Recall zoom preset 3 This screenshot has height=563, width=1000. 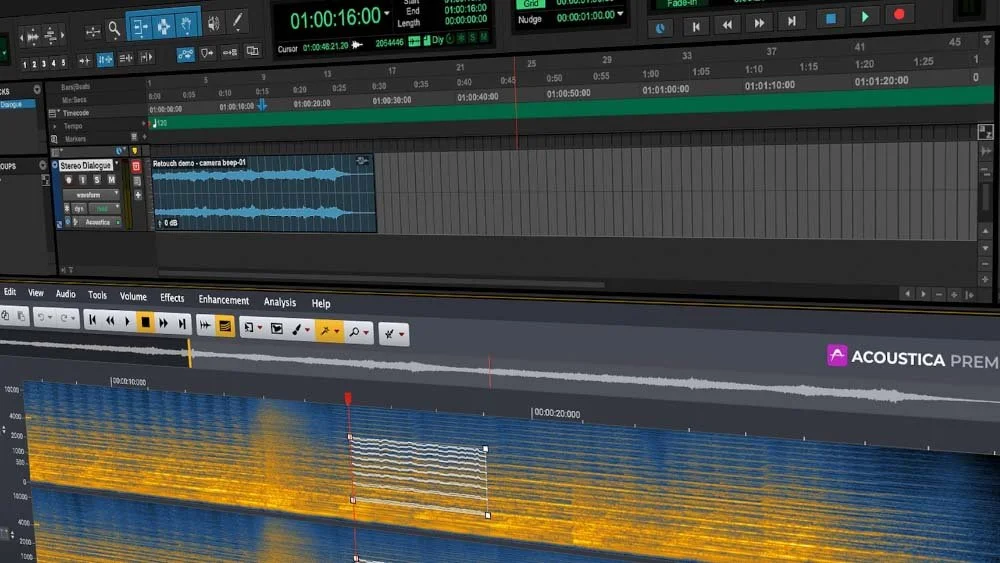(x=43, y=64)
